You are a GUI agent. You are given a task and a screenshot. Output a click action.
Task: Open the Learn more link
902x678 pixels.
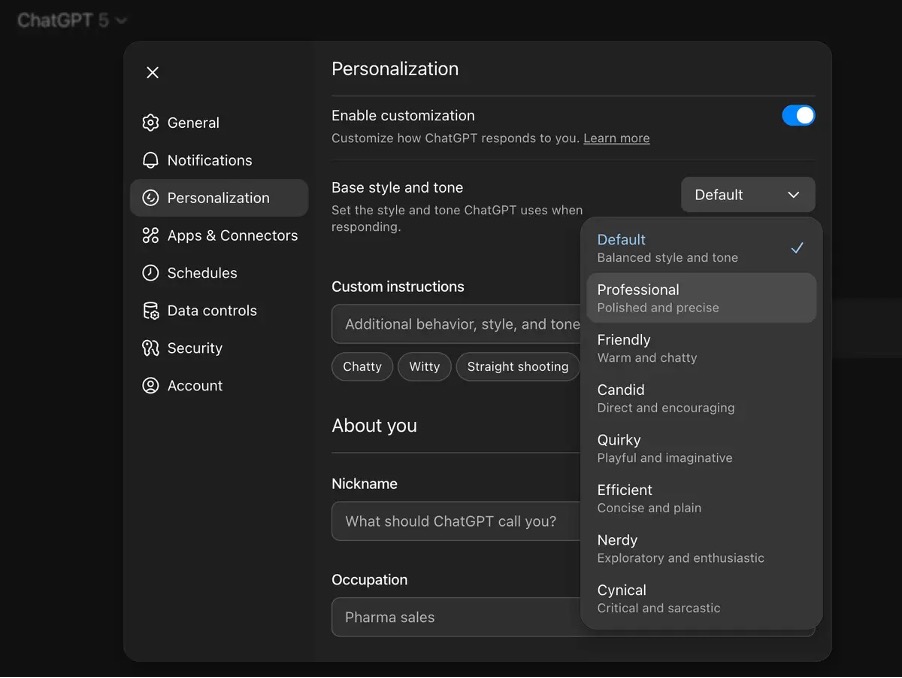616,139
